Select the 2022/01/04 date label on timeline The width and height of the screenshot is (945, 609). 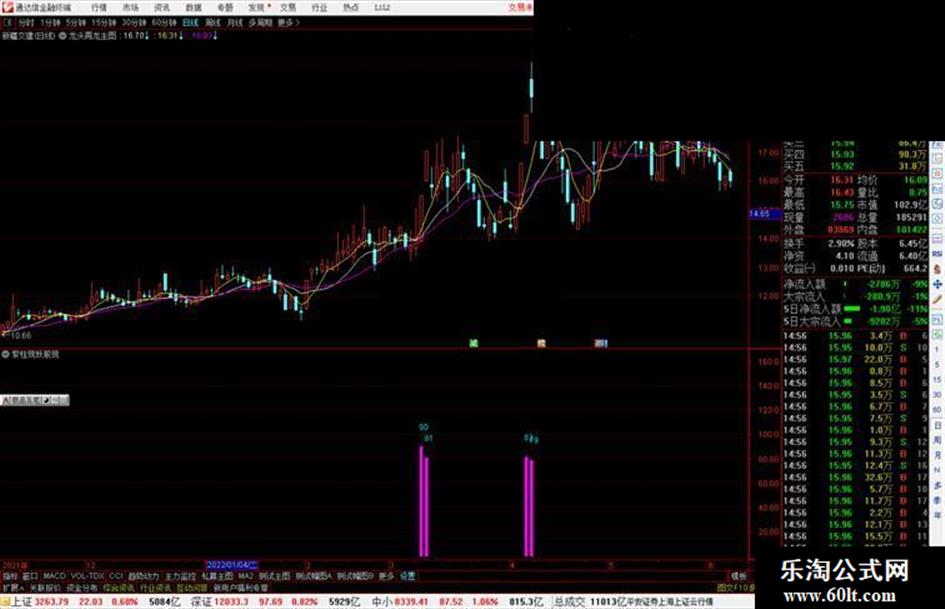(232, 565)
